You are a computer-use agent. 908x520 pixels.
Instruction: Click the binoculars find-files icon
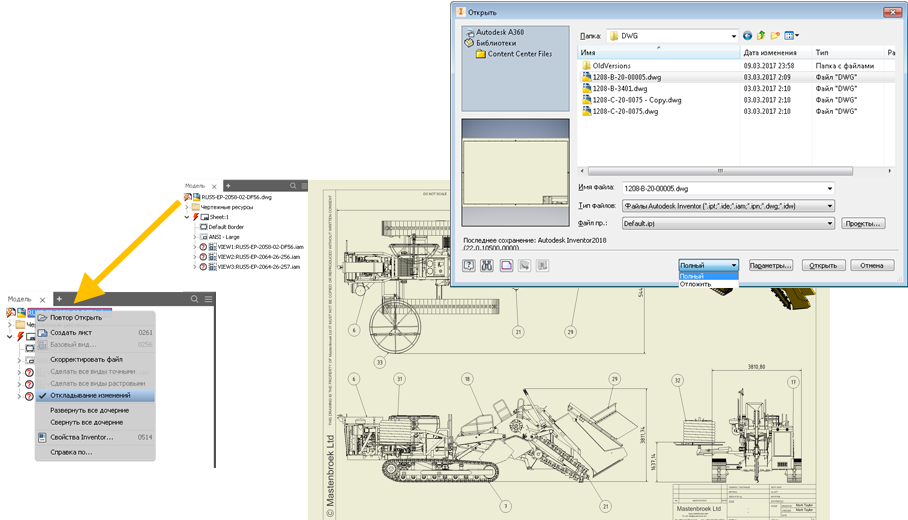[487, 265]
